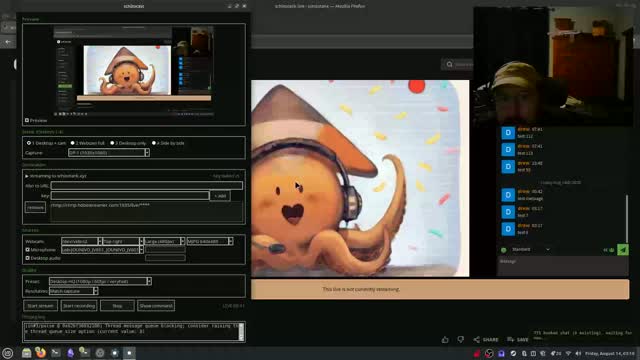Toggle the Microphone checkbox

28,249
